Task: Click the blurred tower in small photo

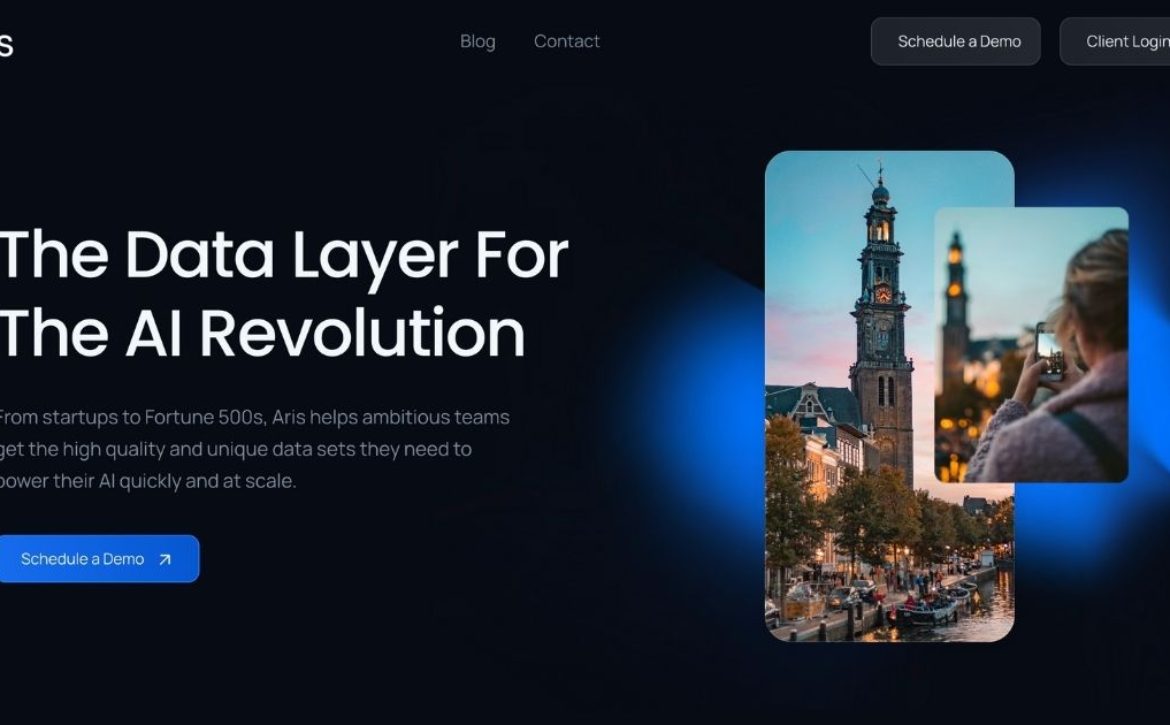Action: pyautogui.click(x=955, y=313)
